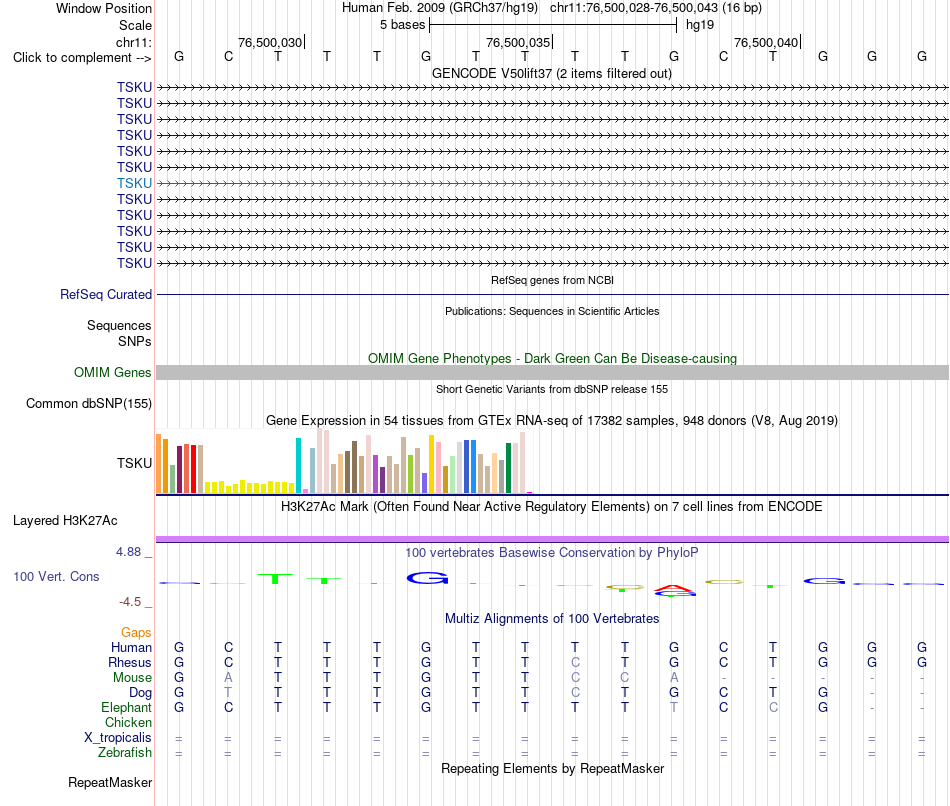Click the Common dbSNP(155) track label
The height and width of the screenshot is (806, 950).
(x=88, y=404)
